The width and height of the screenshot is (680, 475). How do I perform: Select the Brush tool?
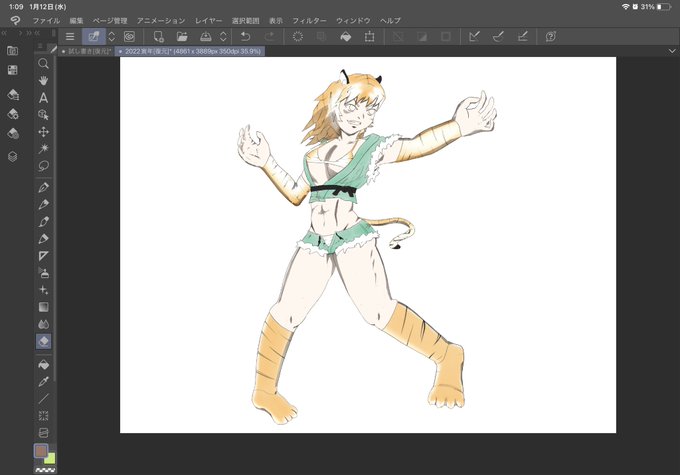click(43, 222)
